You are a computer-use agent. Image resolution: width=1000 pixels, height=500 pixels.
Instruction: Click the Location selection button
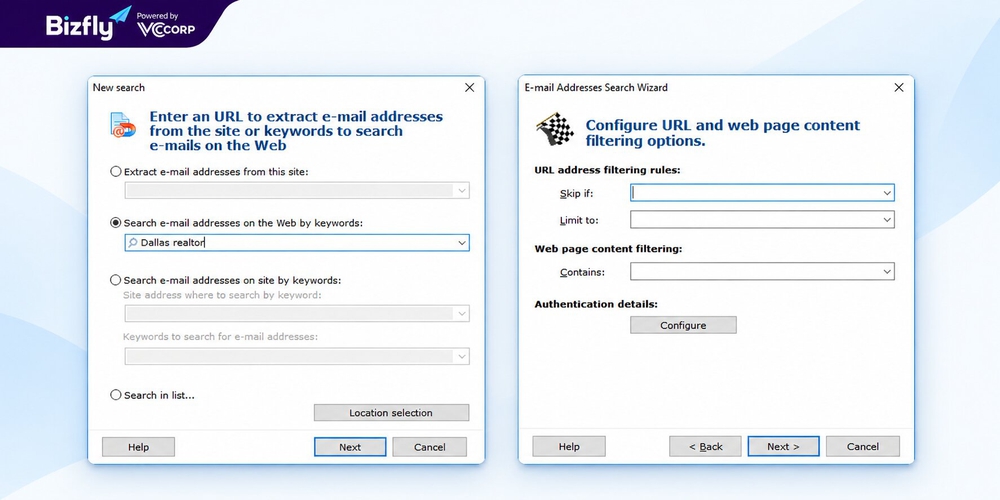[391, 413]
